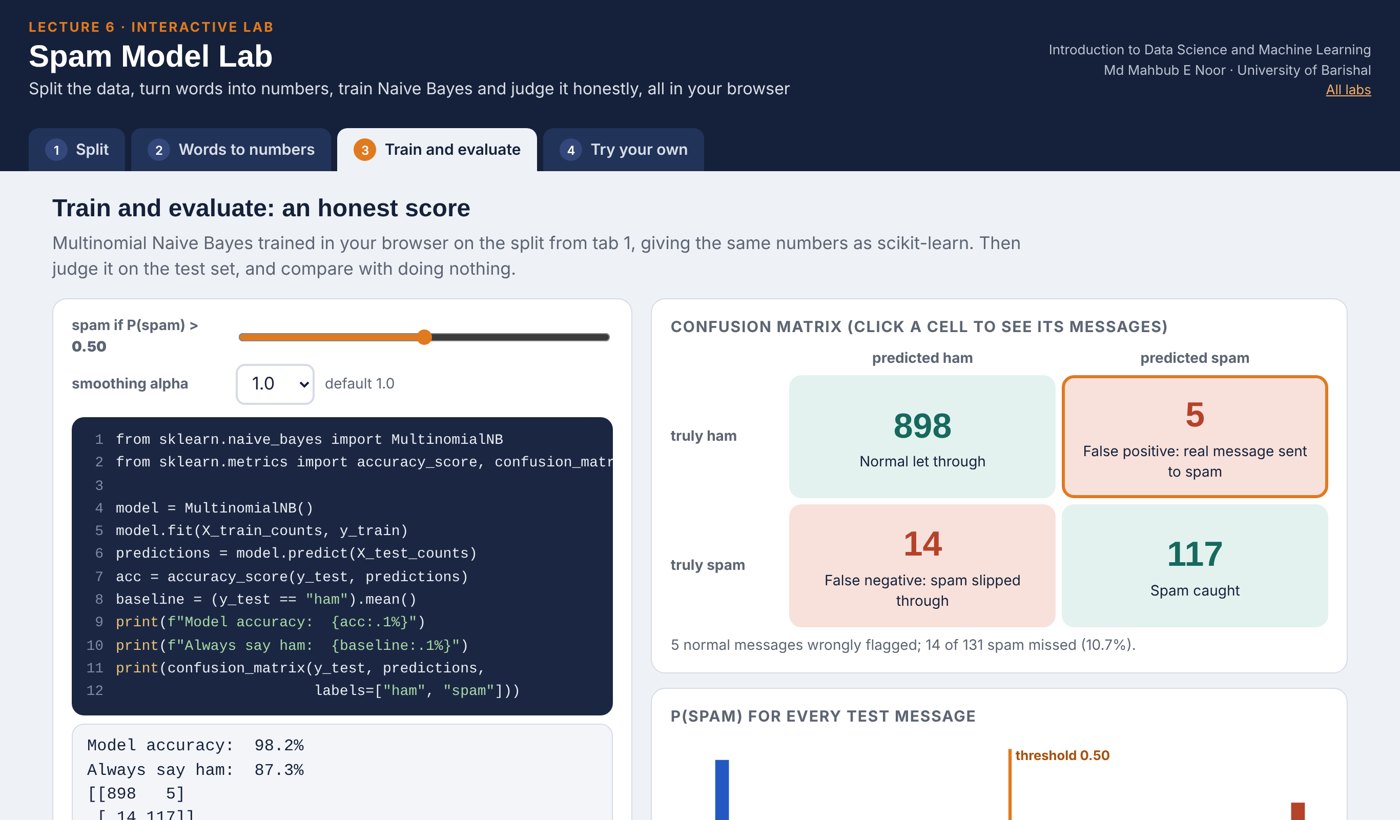
Task: Click the 'threshold 0.50' chart label
Action: pyautogui.click(x=1062, y=756)
